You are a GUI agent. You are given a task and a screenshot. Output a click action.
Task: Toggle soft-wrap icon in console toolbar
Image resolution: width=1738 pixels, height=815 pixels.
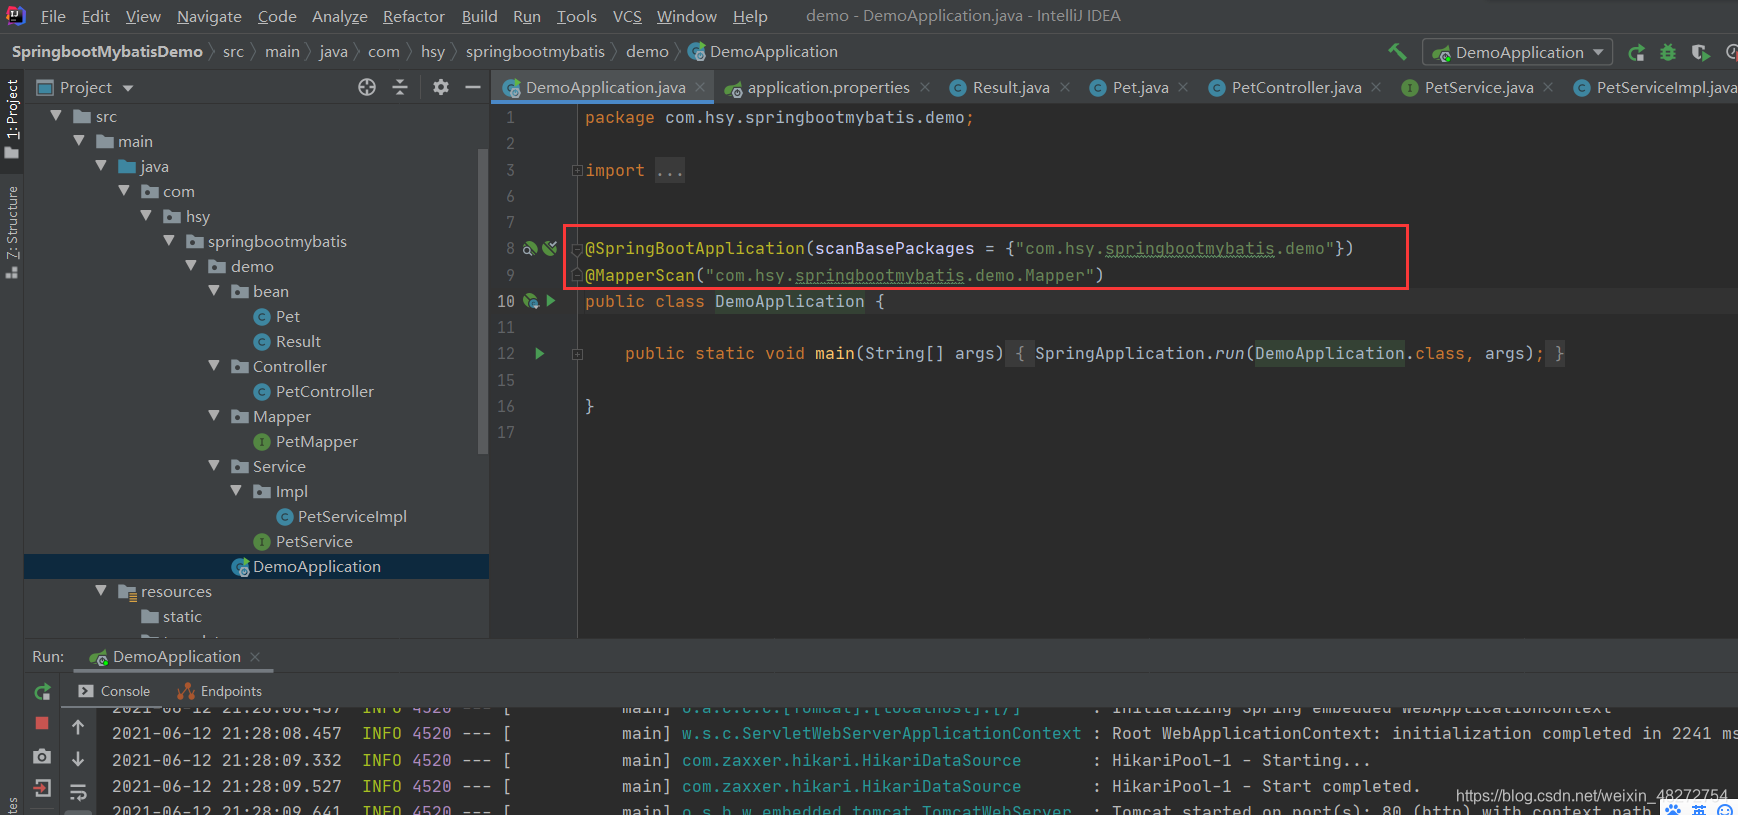78,792
